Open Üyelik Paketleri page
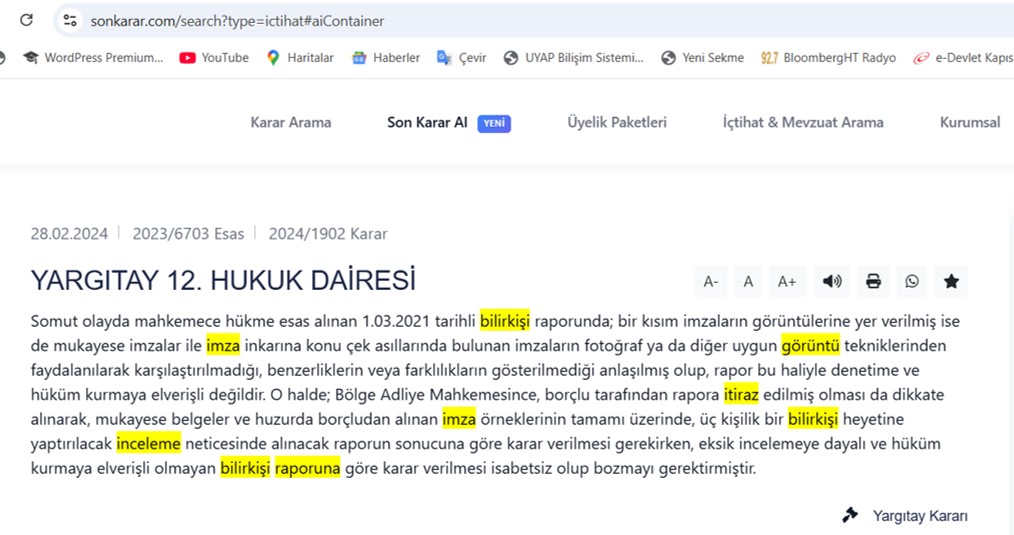This screenshot has width=1014, height=535. (x=616, y=122)
